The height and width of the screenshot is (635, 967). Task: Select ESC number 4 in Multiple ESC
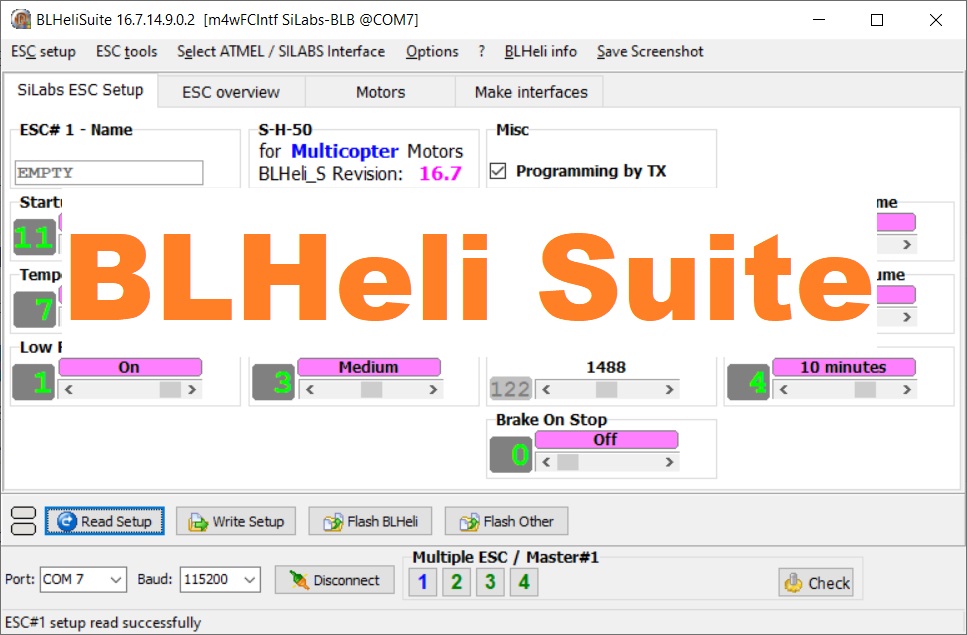coord(524,581)
